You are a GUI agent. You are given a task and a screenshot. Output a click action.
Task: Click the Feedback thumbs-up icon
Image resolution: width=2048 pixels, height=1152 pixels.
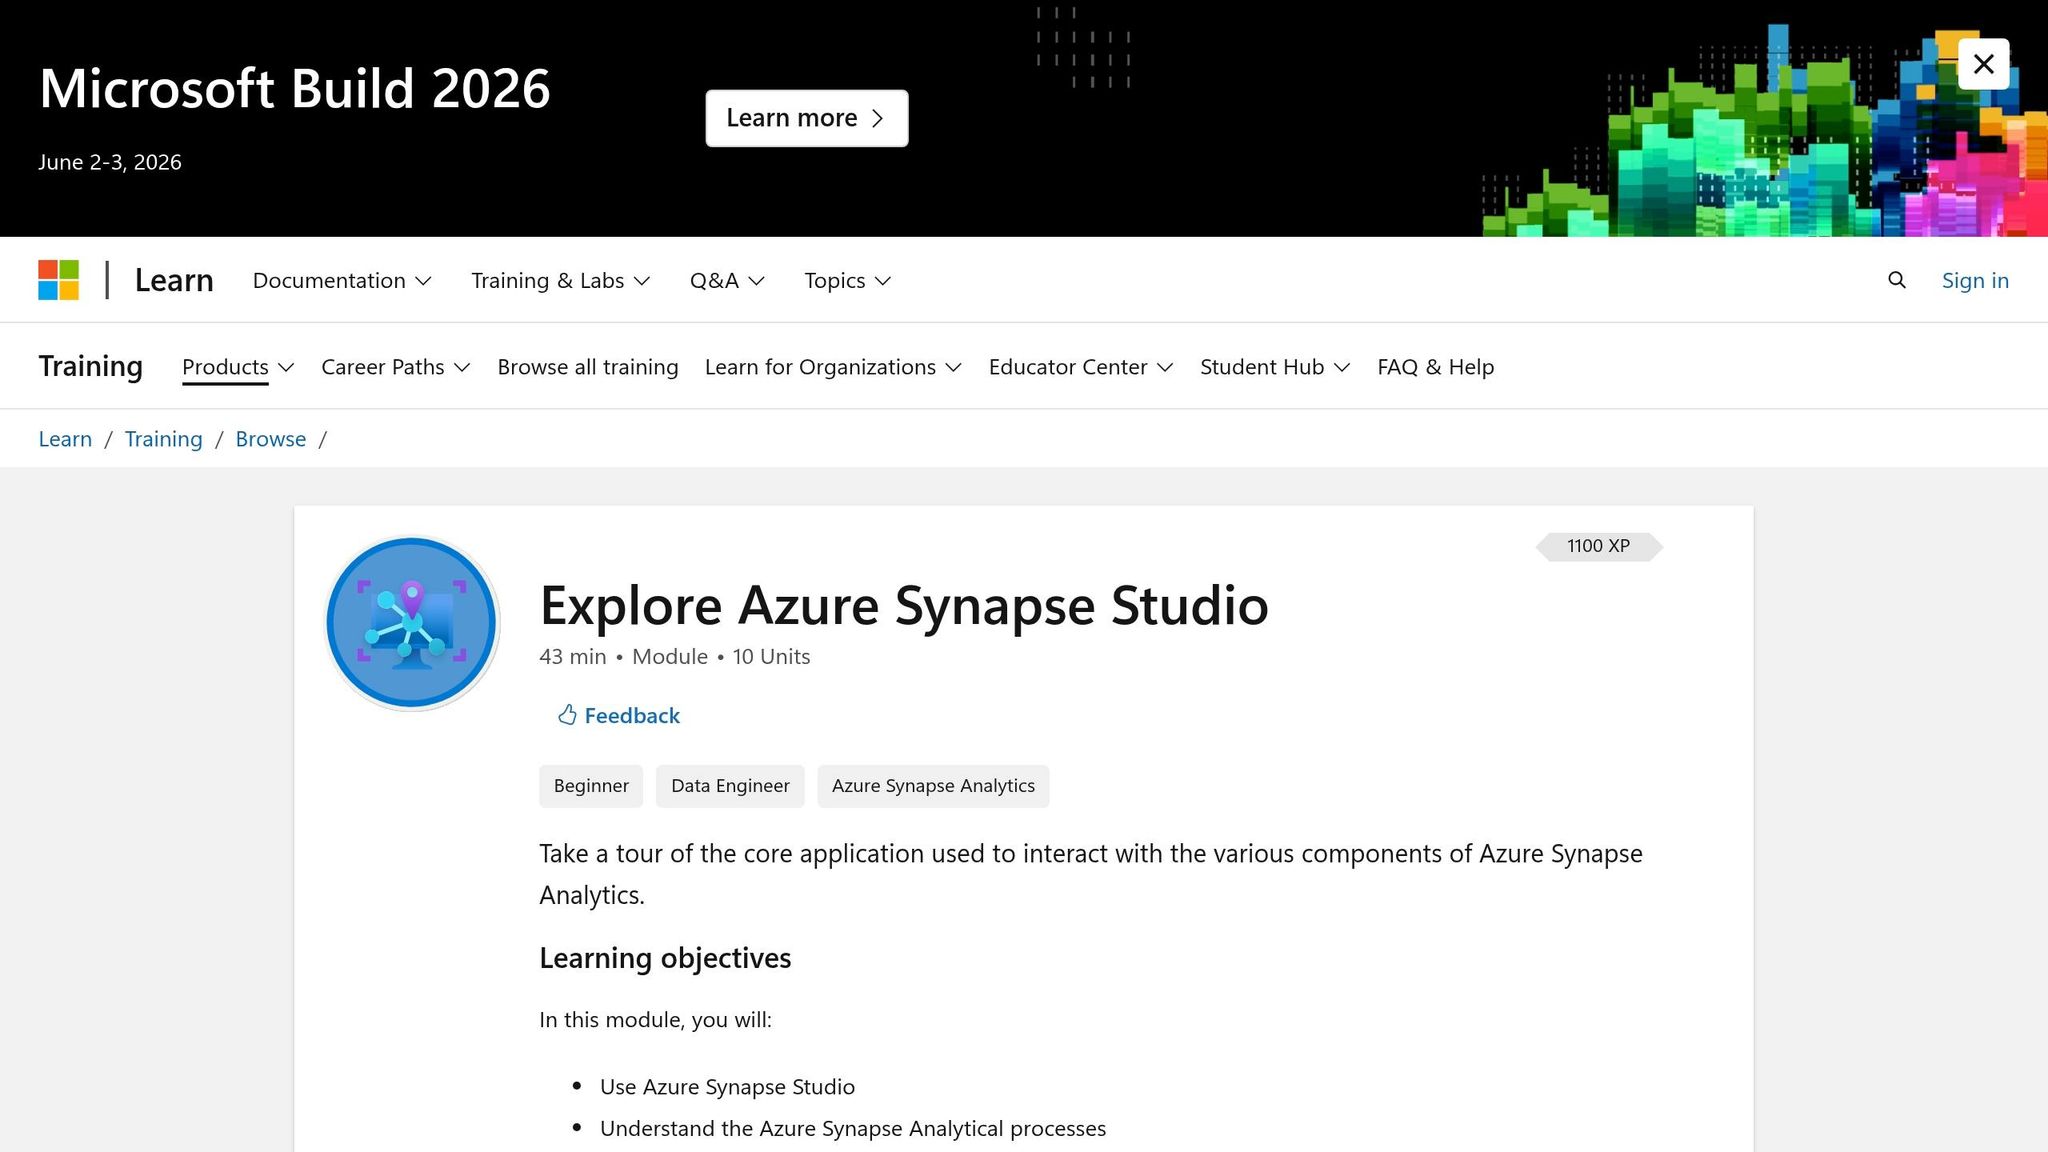pos(567,715)
